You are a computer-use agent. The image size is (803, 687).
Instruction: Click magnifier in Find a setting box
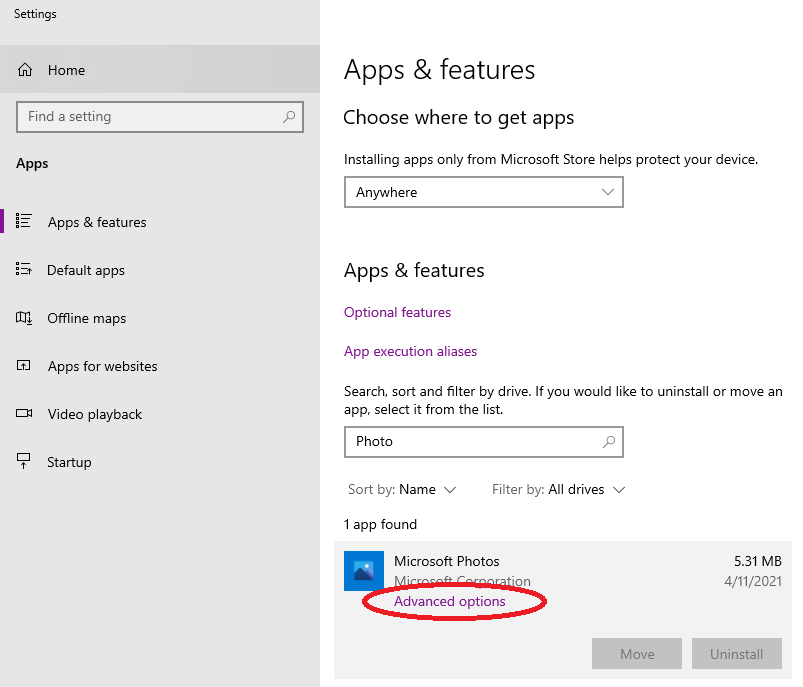289,117
